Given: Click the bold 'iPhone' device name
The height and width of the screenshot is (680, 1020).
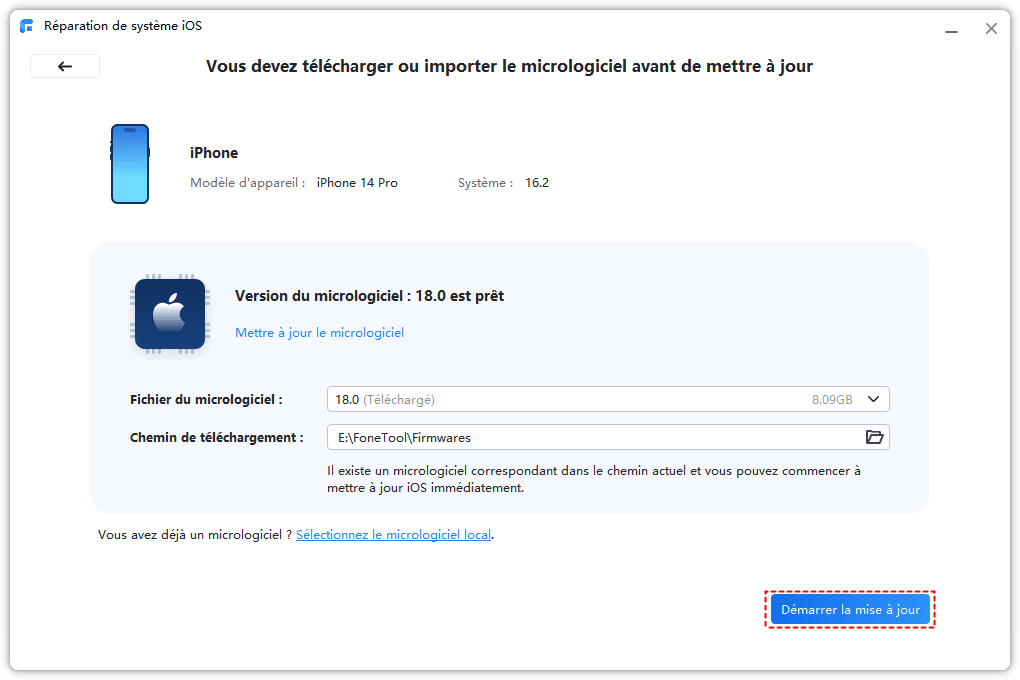Looking at the screenshot, I should point(214,153).
